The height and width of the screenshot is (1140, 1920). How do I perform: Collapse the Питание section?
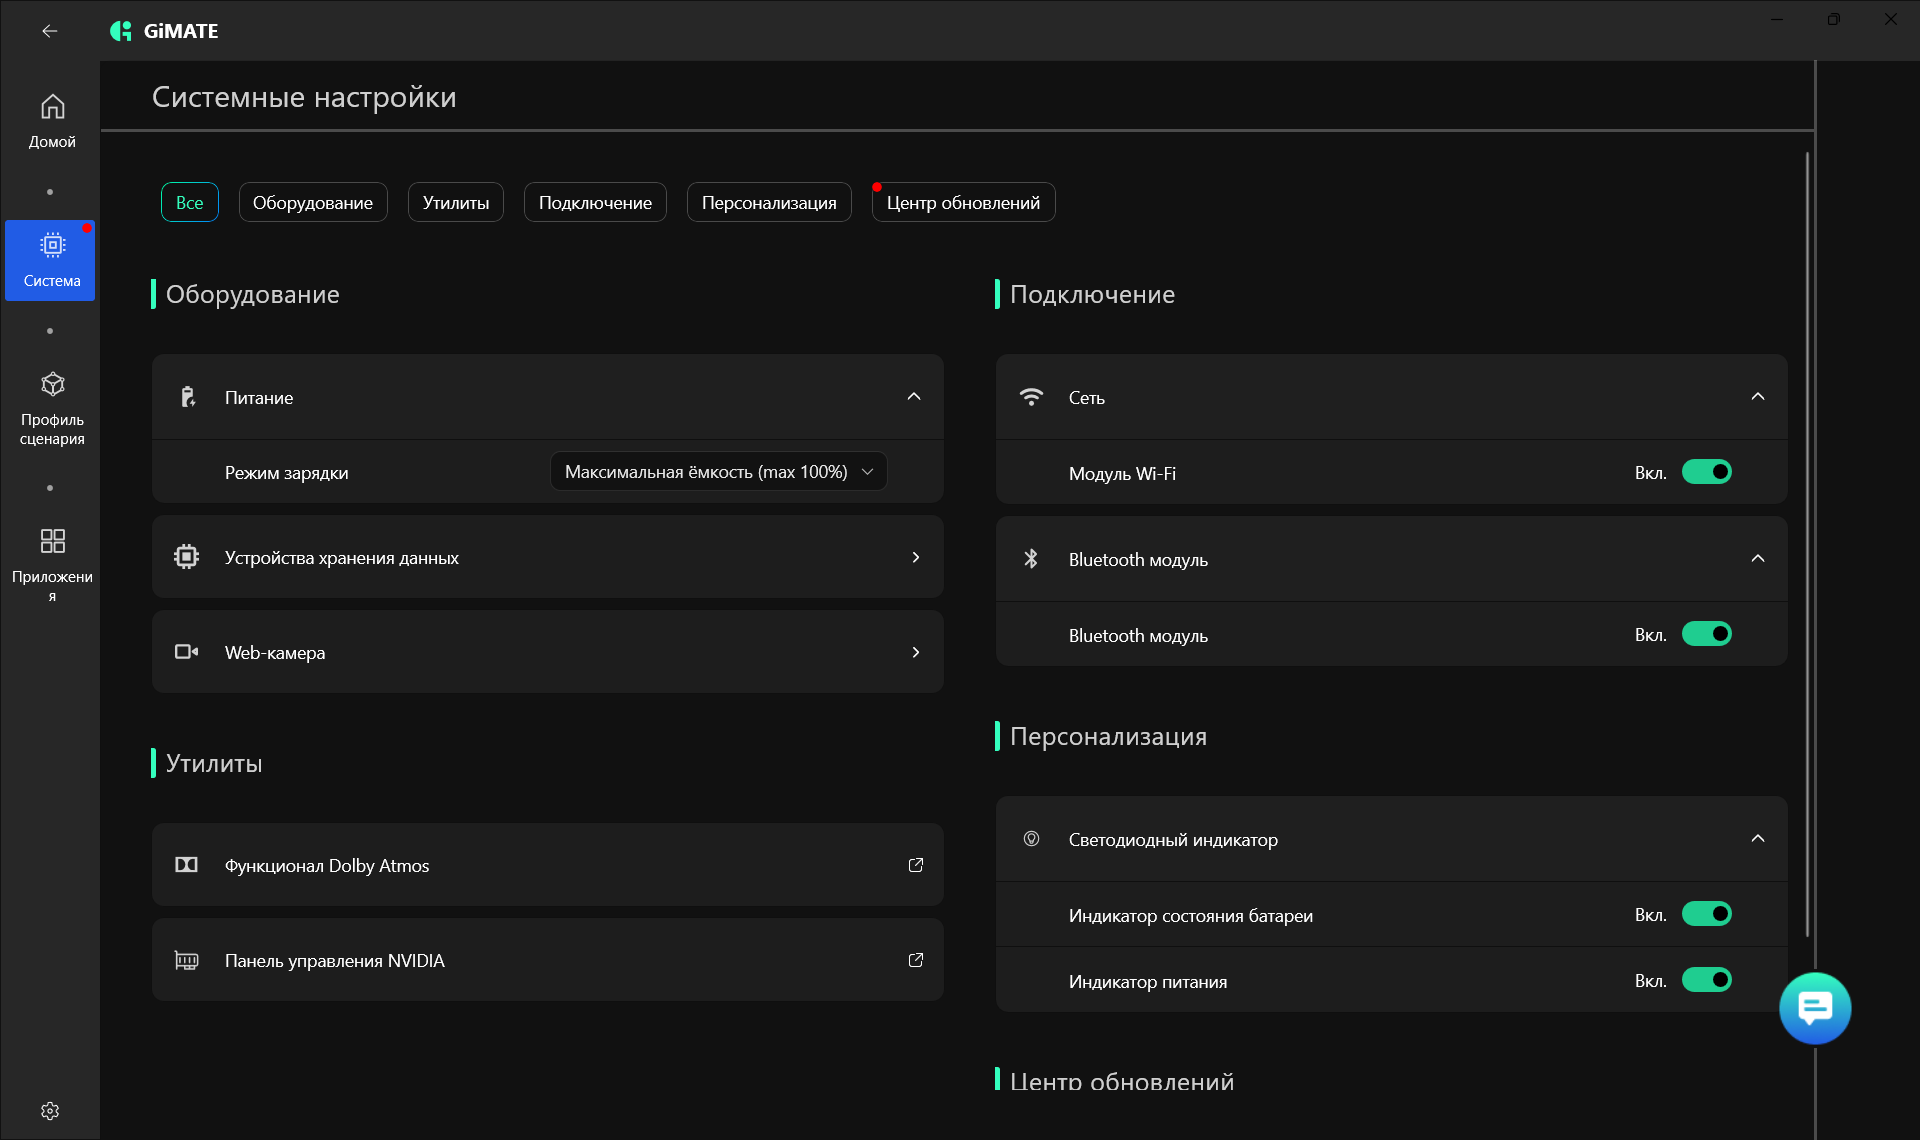[x=913, y=397]
